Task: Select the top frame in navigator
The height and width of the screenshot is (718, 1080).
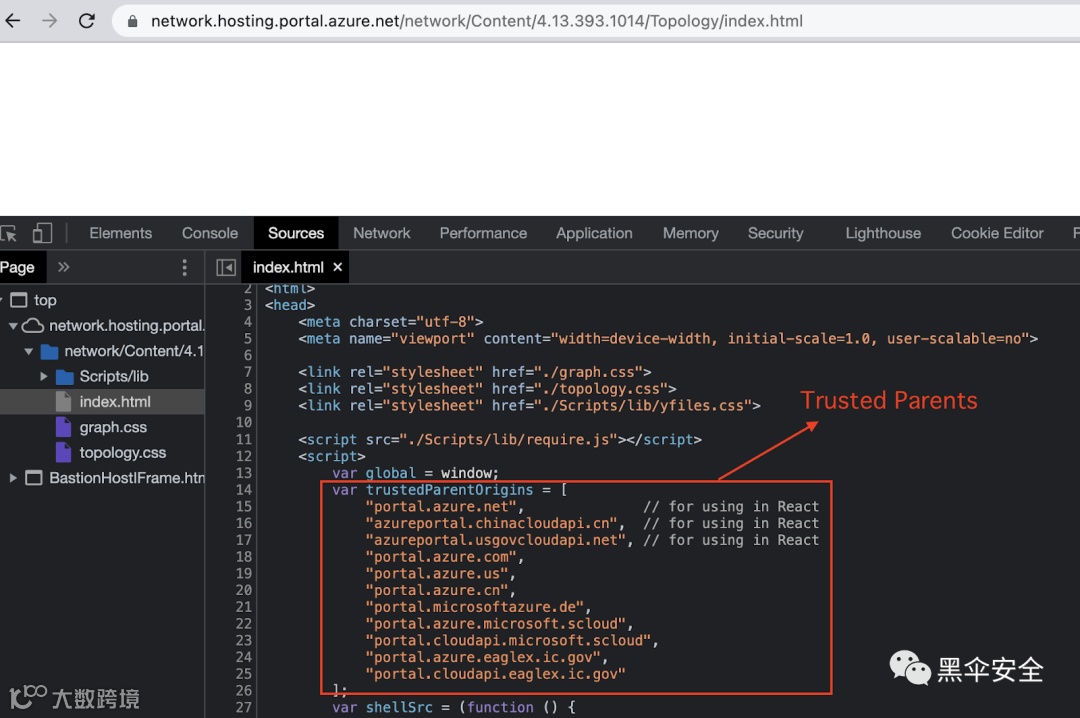Action: 45,300
